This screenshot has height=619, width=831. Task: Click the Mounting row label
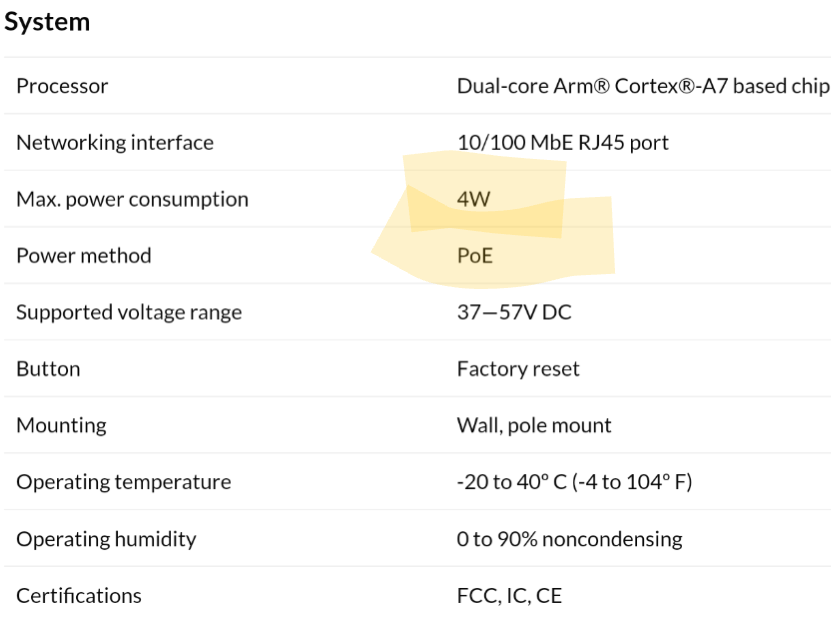(x=61, y=425)
